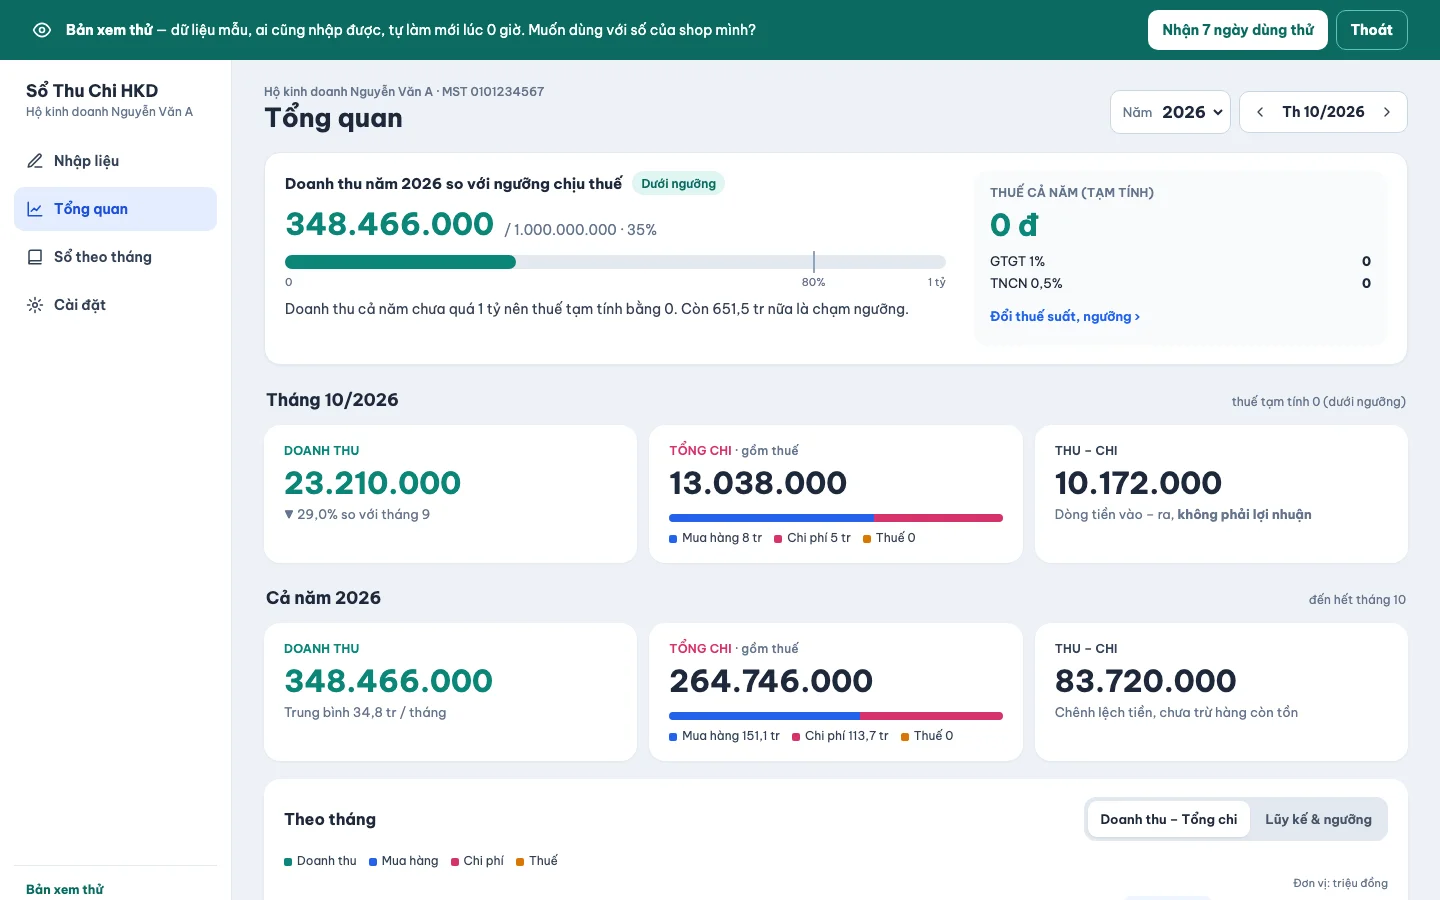Open Sổ theo tháng page

point(115,257)
